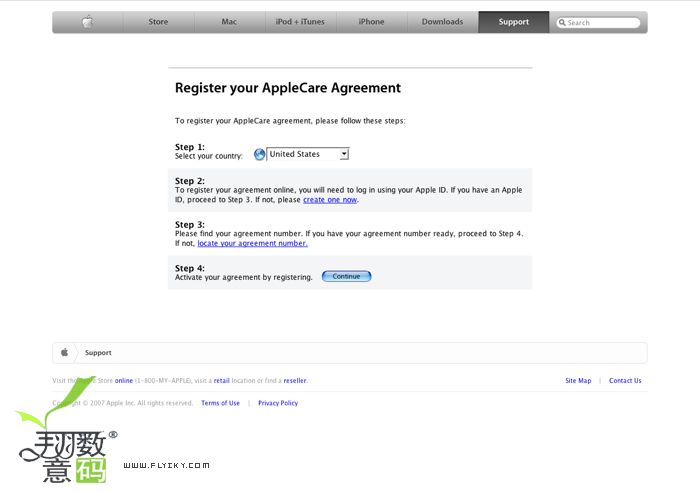Open the 'online' store link
This screenshot has width=700, height=491.
point(124,381)
